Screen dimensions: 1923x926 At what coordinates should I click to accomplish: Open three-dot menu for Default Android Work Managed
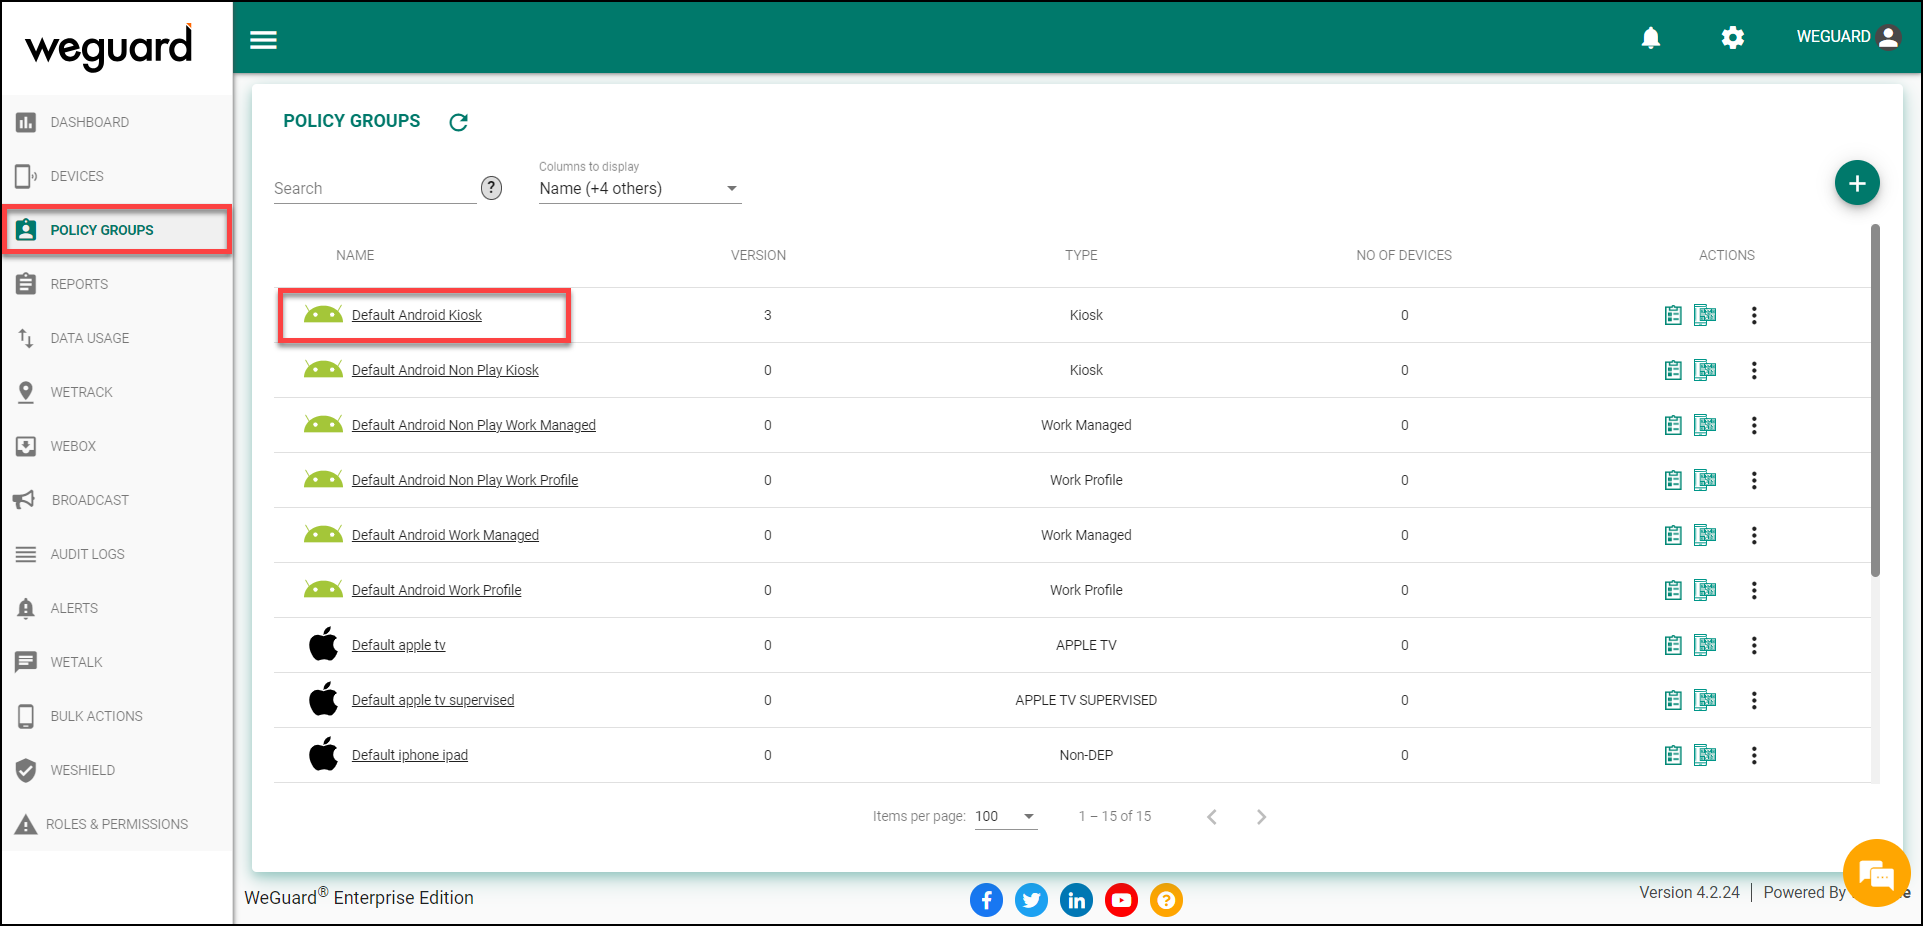[1754, 535]
